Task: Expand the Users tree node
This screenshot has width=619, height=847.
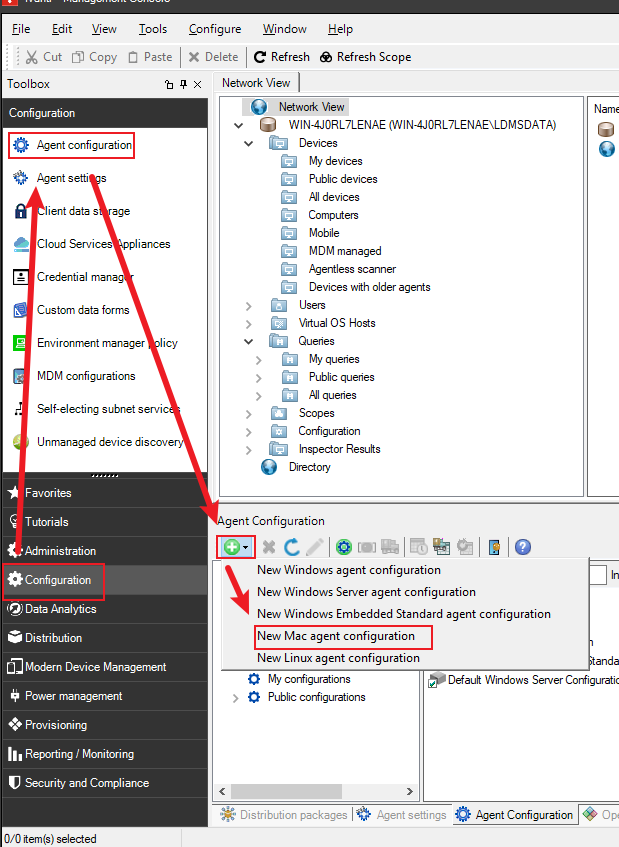Action: pyautogui.click(x=249, y=305)
